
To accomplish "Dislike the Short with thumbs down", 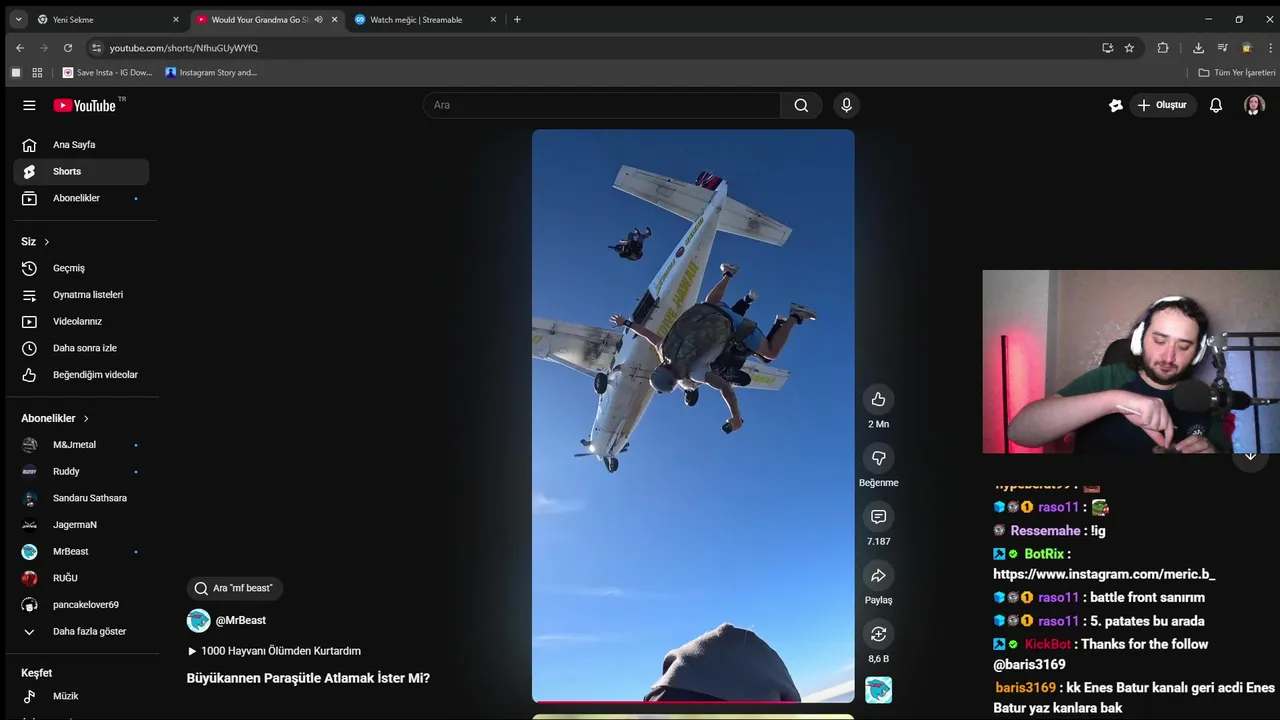I will click(x=878, y=458).
